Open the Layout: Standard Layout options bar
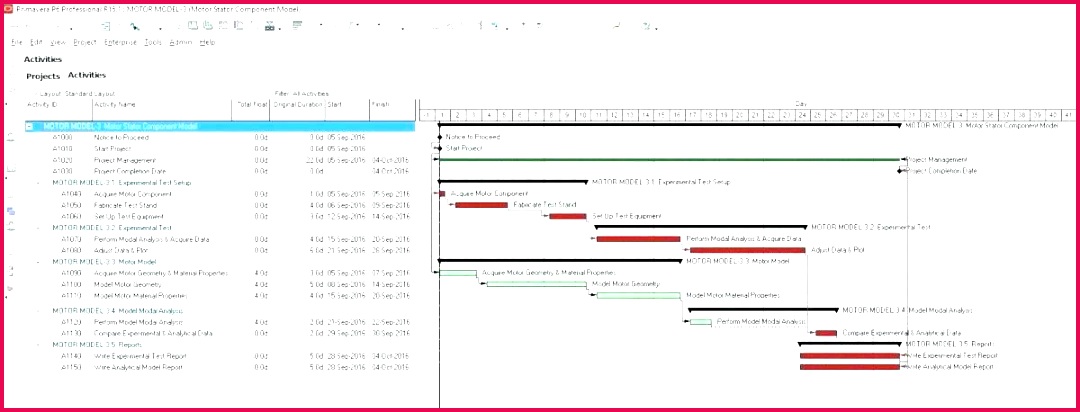1080x412 pixels. [x=76, y=94]
